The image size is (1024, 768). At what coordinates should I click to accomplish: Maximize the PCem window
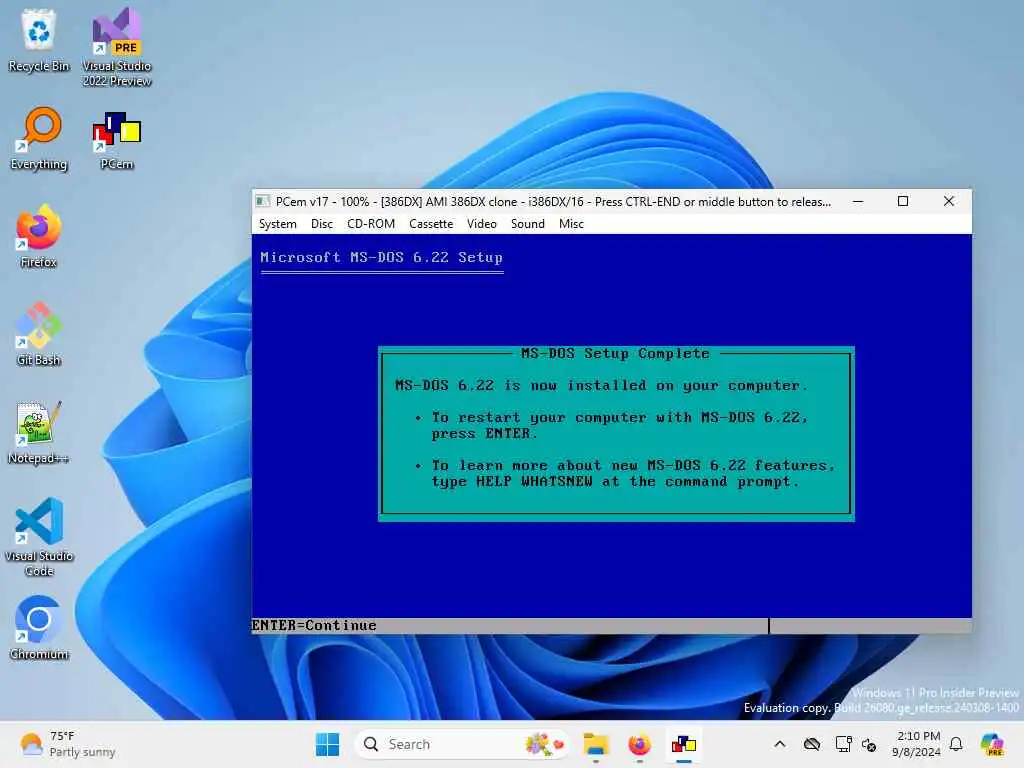tap(903, 201)
